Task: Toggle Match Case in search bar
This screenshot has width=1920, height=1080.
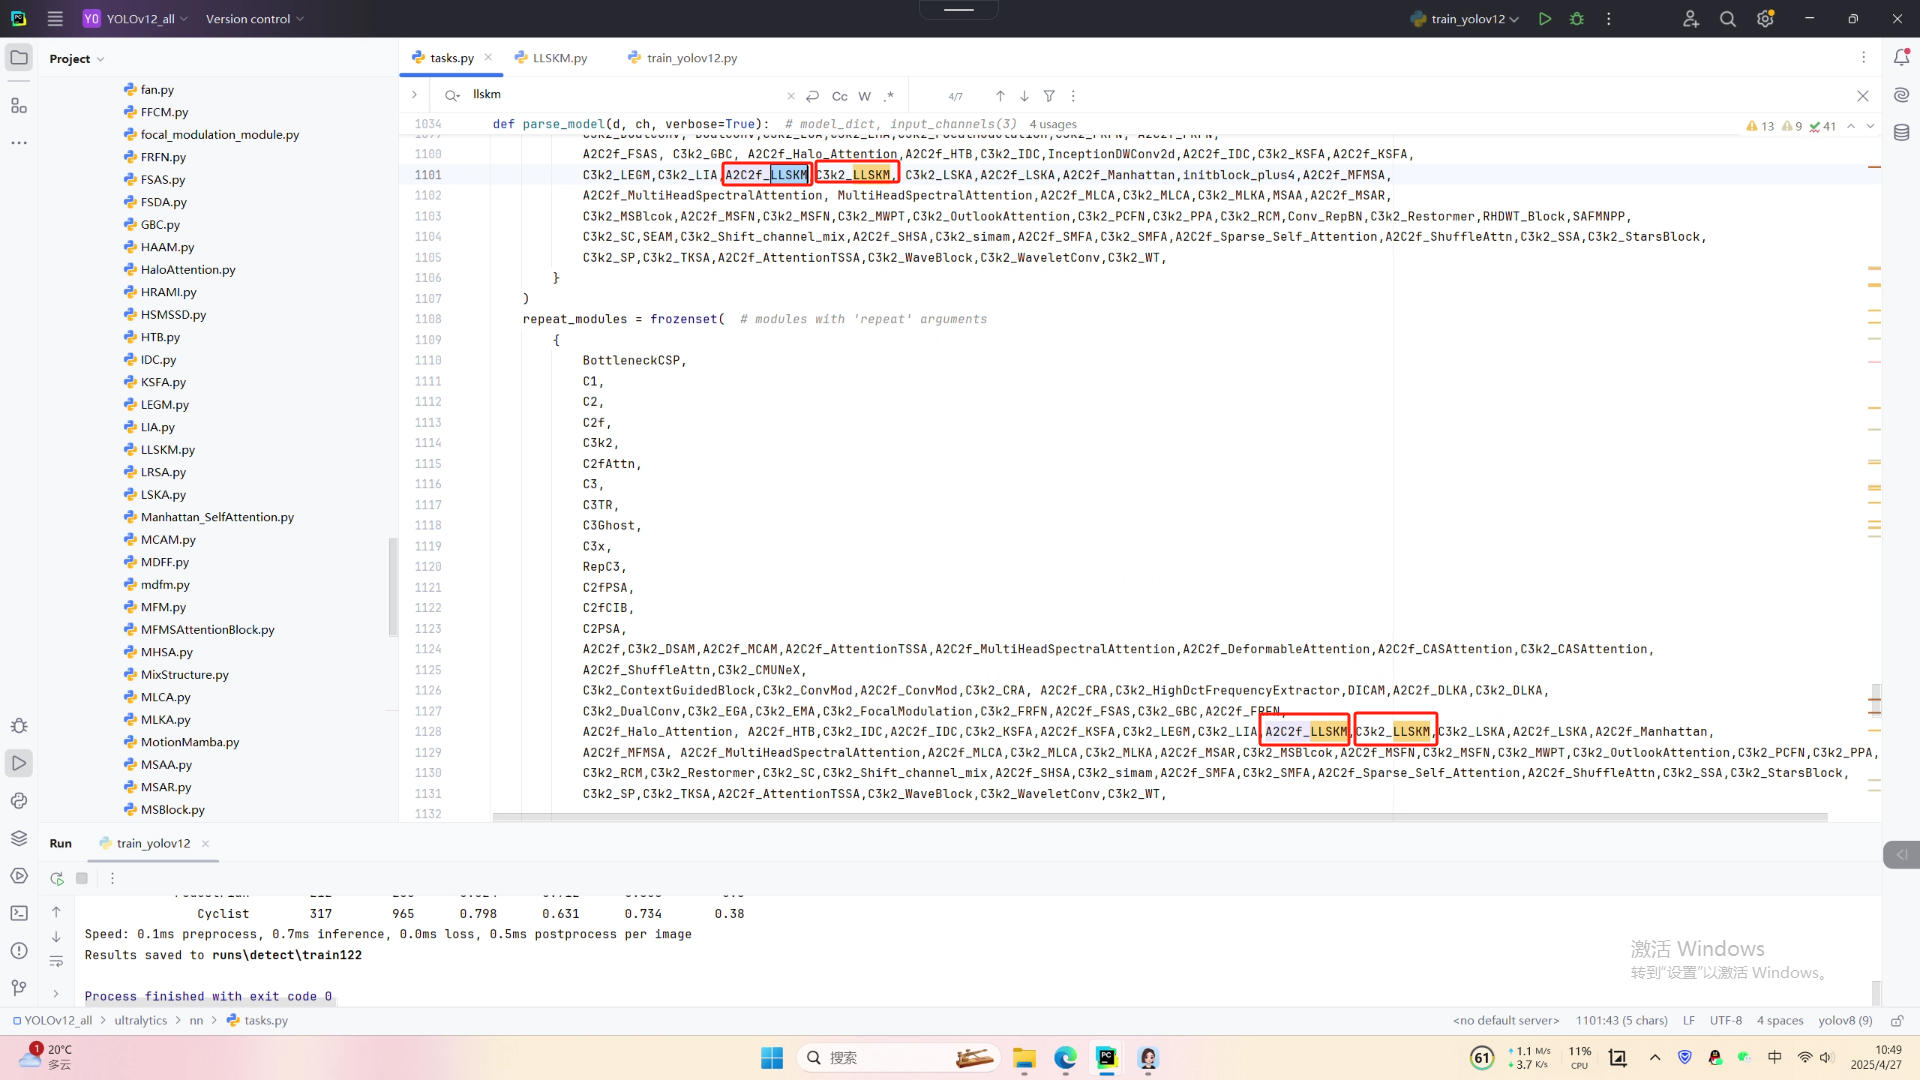Action: point(839,96)
